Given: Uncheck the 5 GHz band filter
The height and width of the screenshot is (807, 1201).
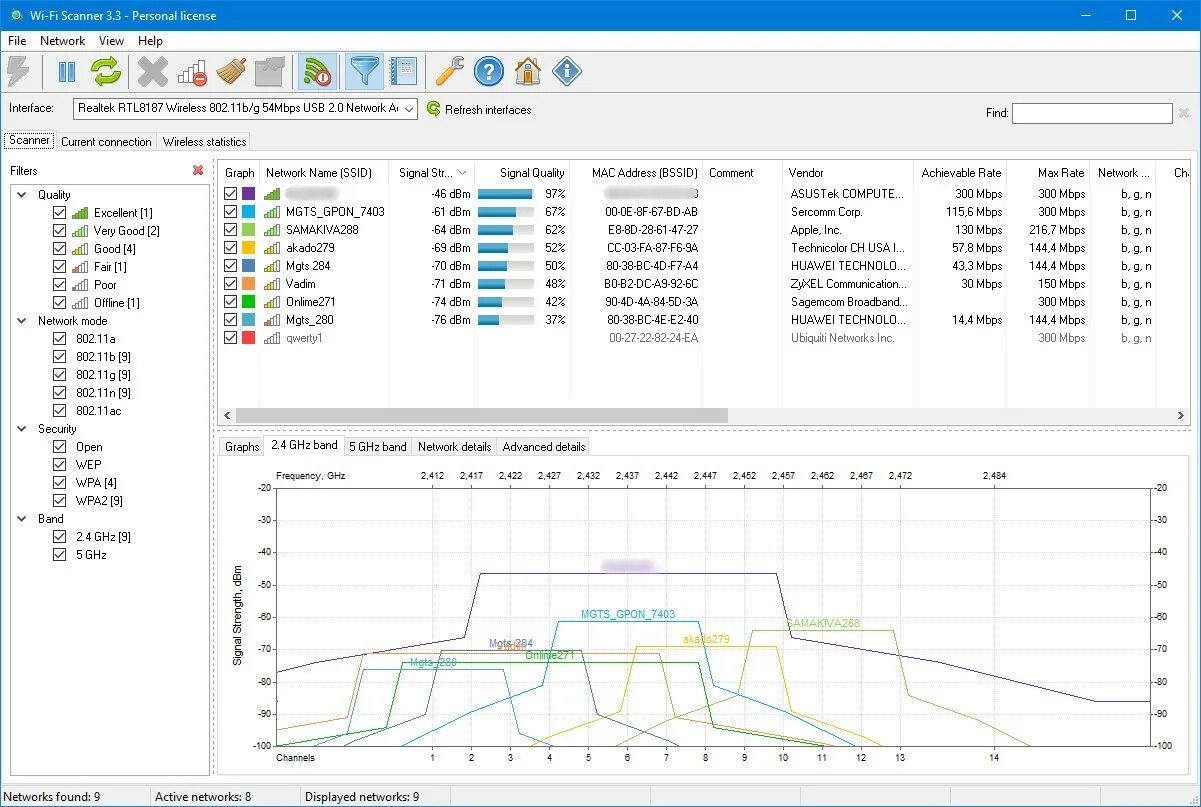Looking at the screenshot, I should click(x=60, y=555).
